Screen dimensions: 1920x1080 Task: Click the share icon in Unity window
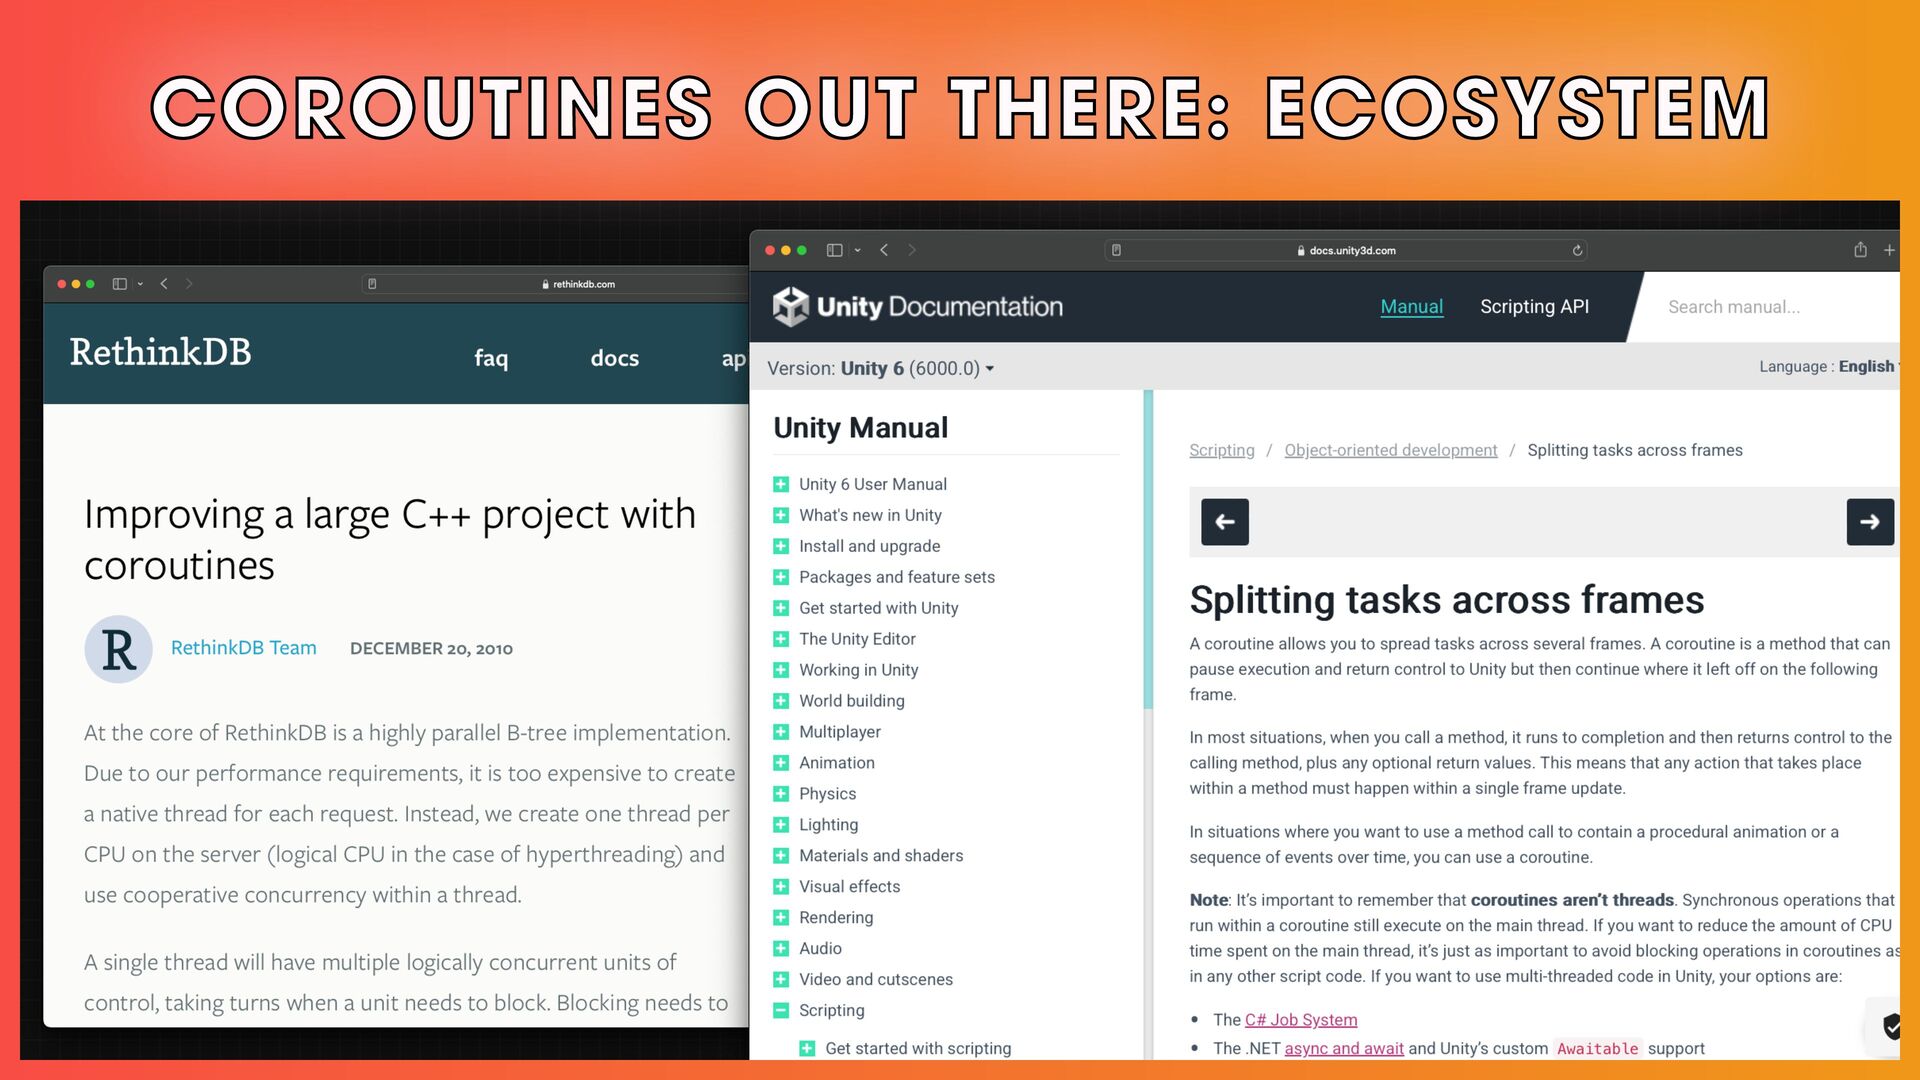tap(1860, 250)
